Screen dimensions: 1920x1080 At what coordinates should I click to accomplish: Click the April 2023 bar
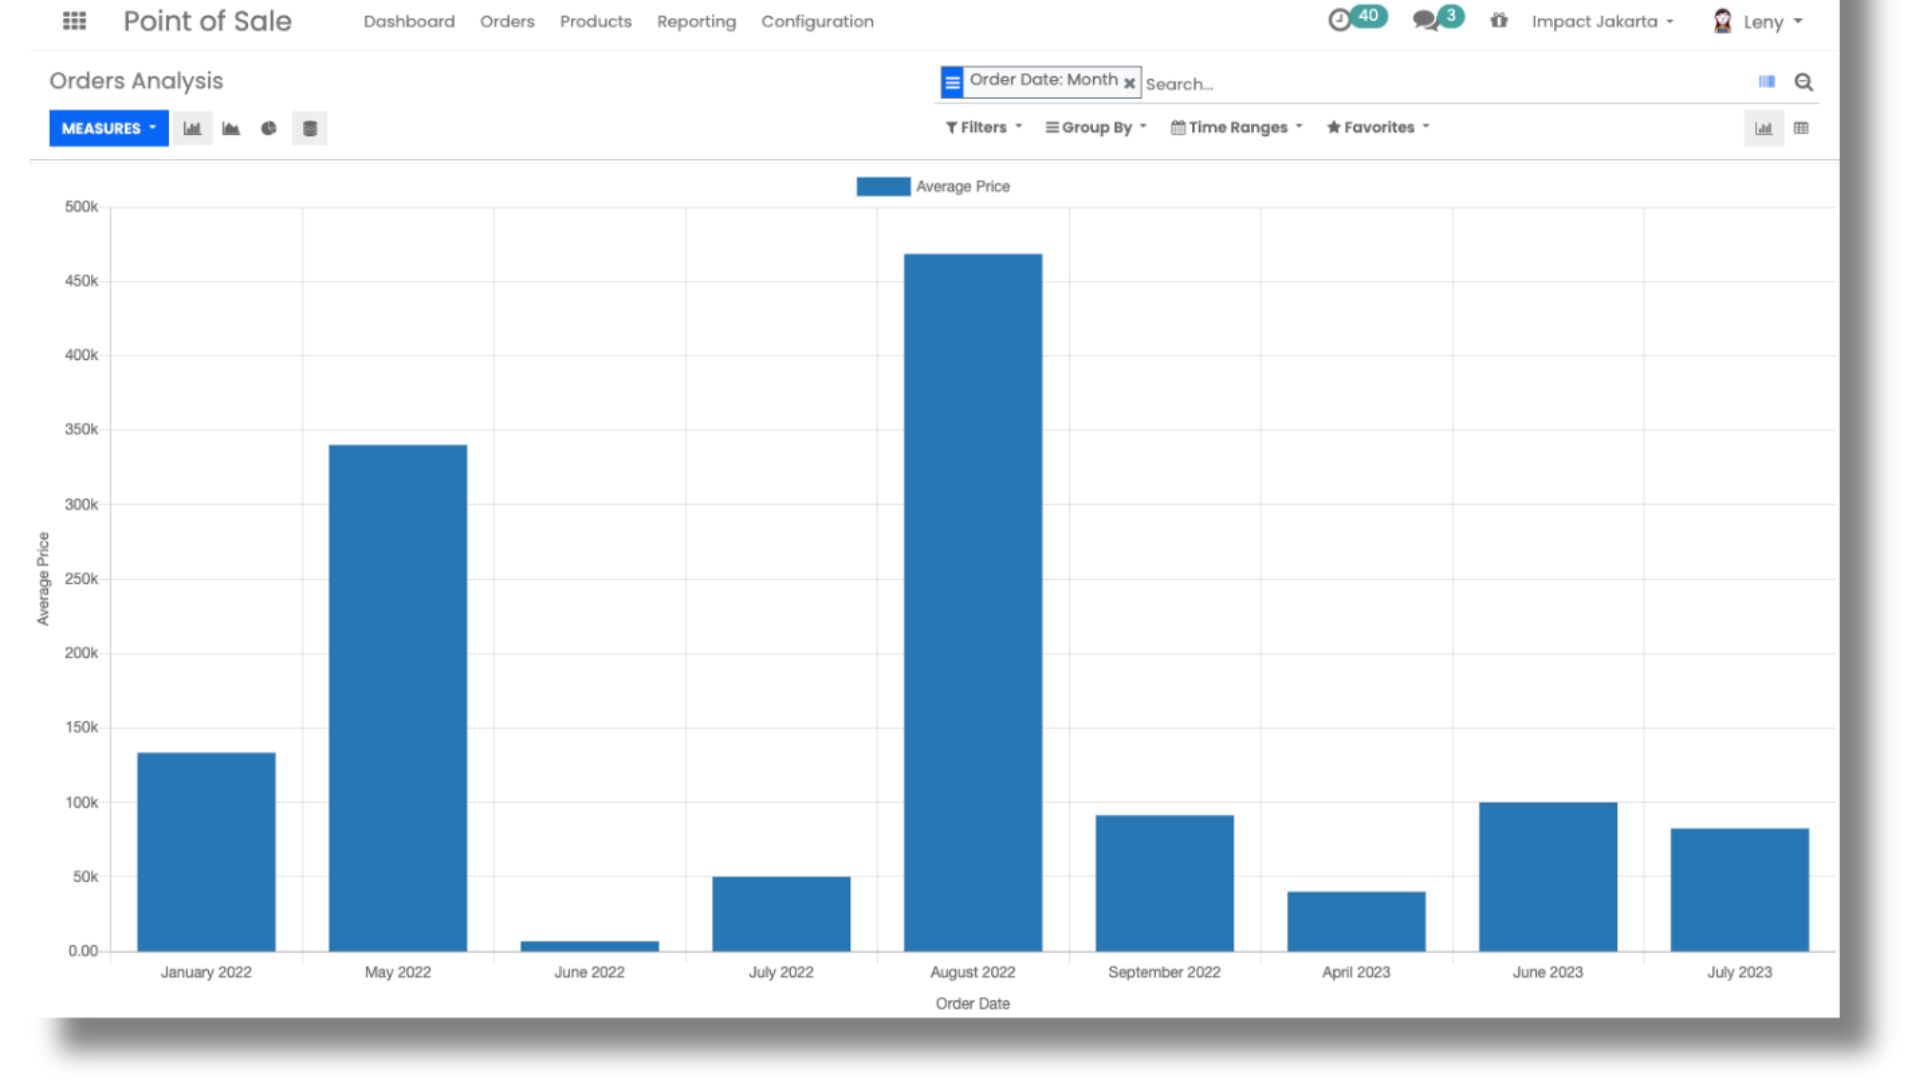point(1356,921)
